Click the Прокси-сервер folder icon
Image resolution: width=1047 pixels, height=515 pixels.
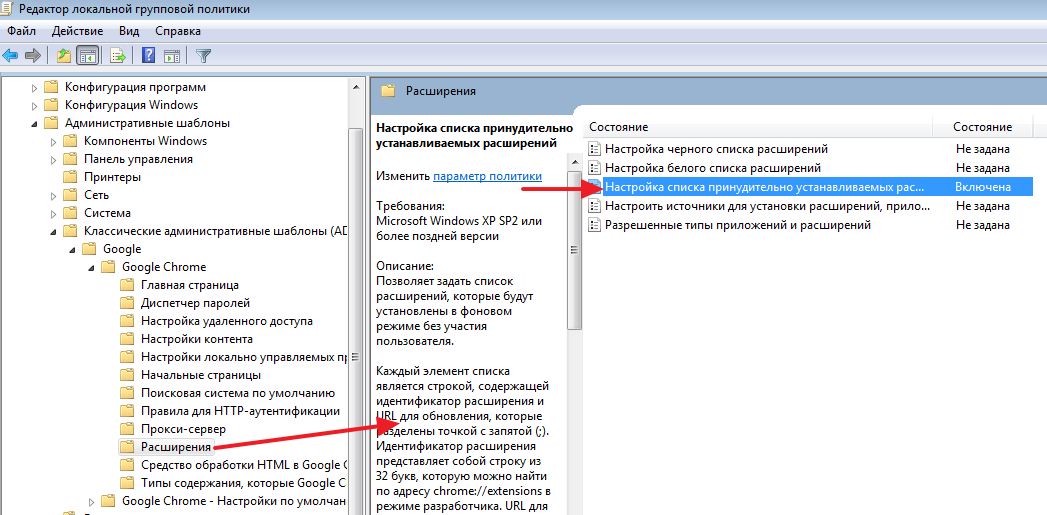click(127, 429)
